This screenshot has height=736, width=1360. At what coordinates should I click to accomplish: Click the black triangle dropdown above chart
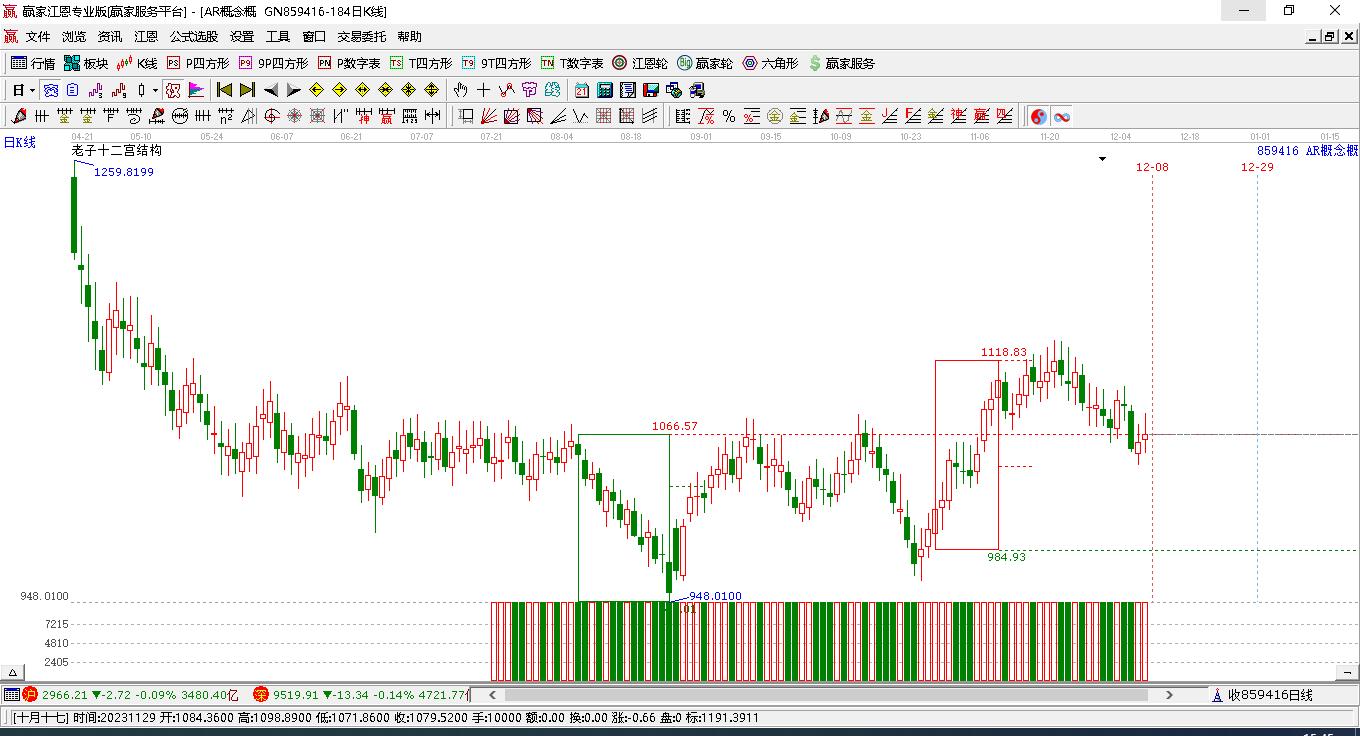(x=1103, y=158)
